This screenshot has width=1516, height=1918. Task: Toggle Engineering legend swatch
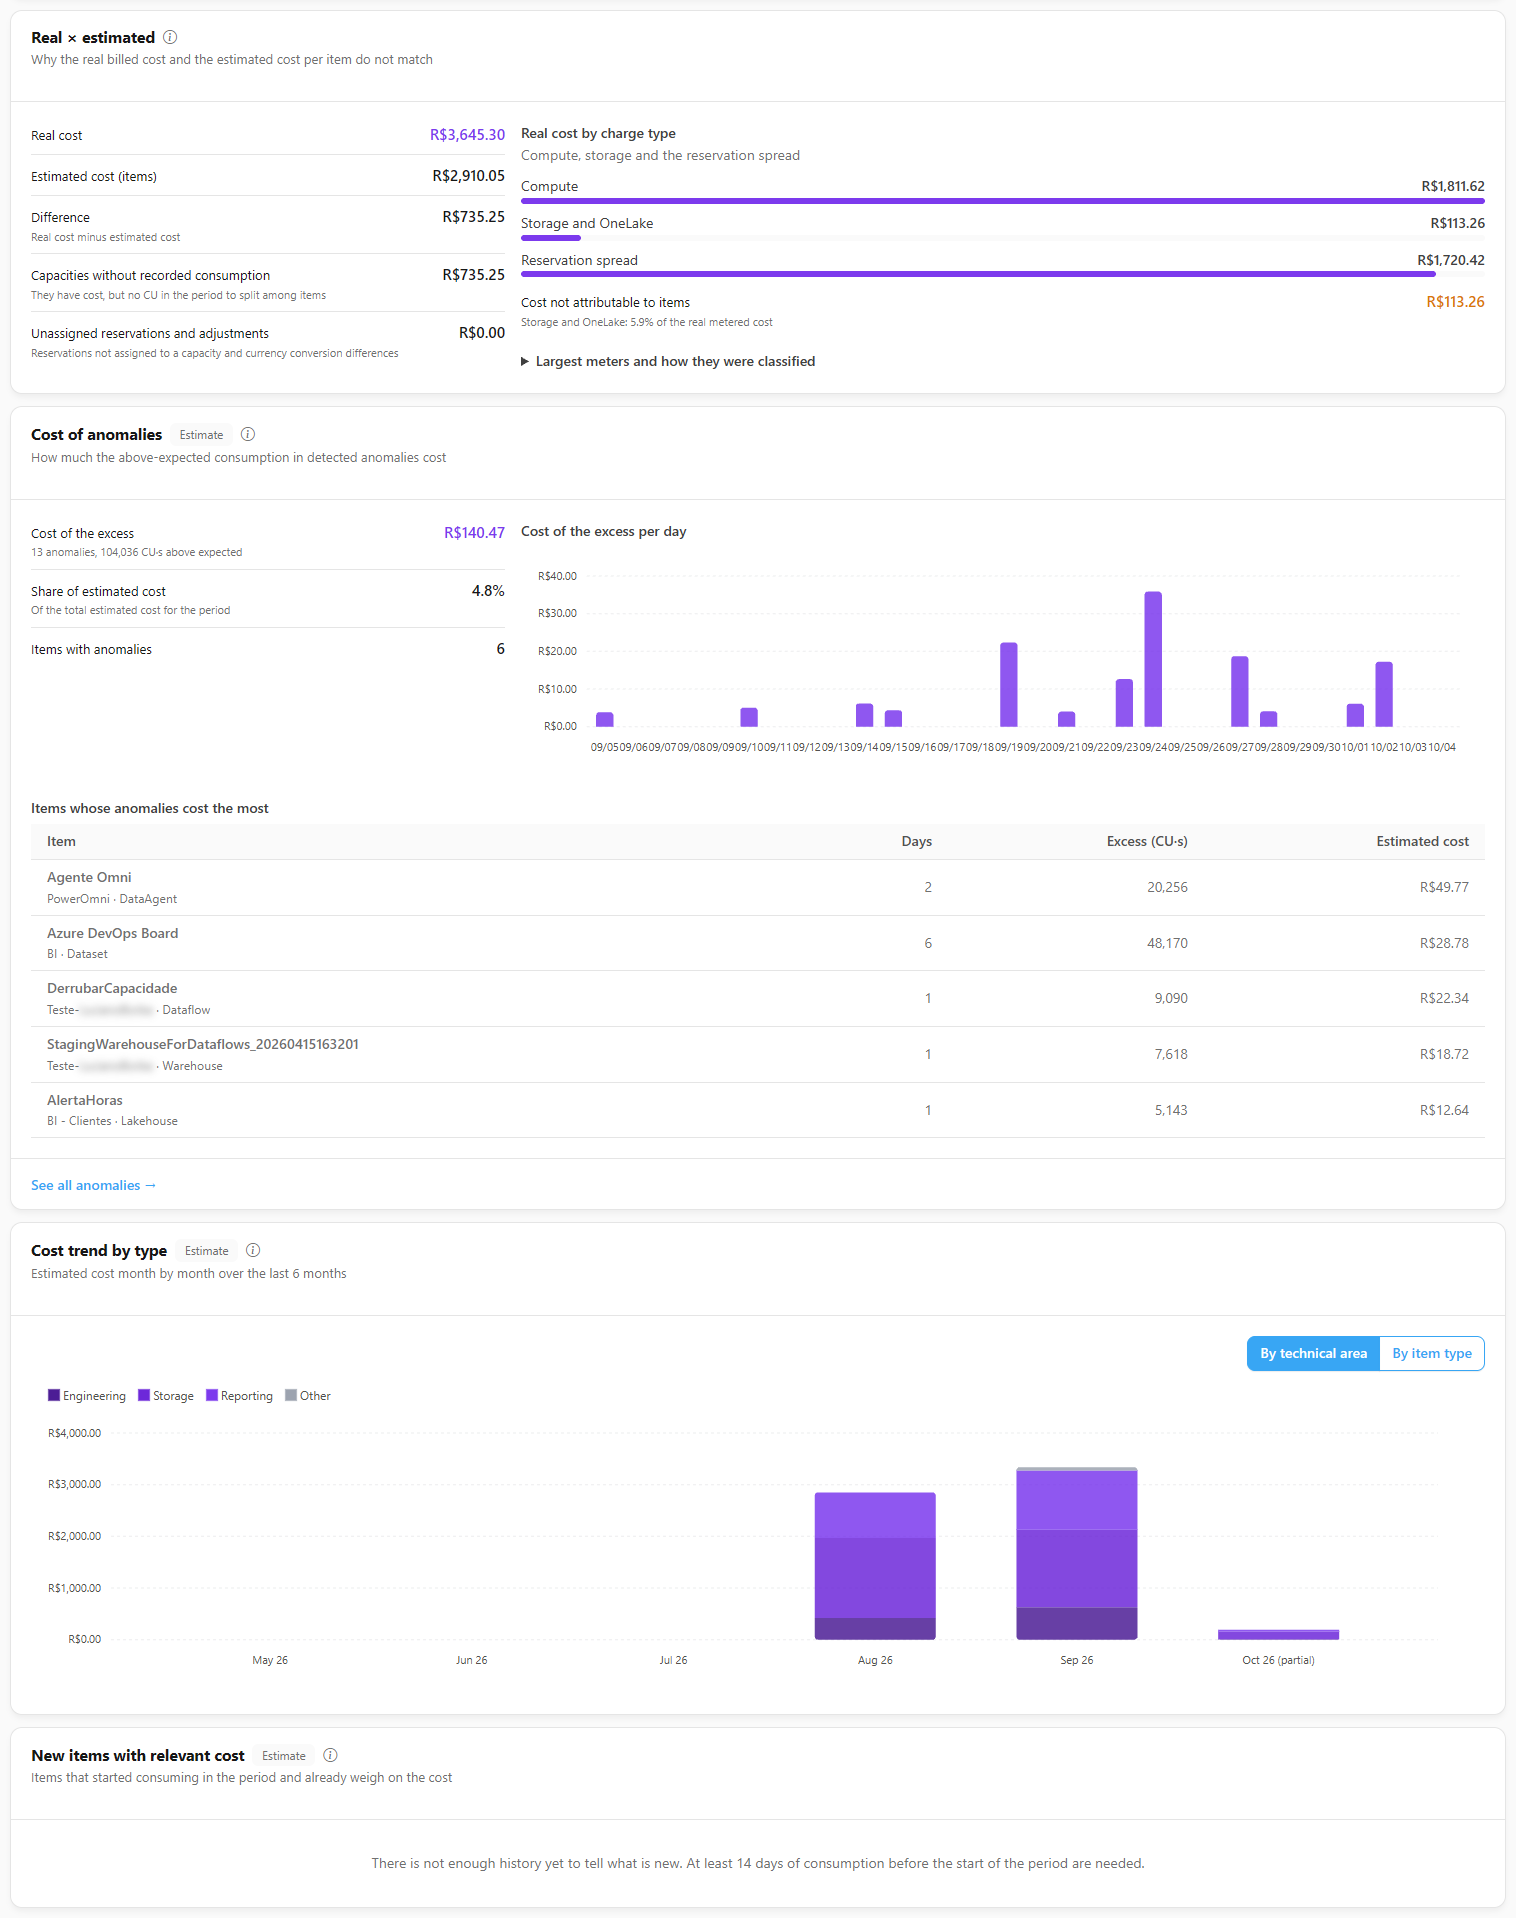click(54, 1395)
